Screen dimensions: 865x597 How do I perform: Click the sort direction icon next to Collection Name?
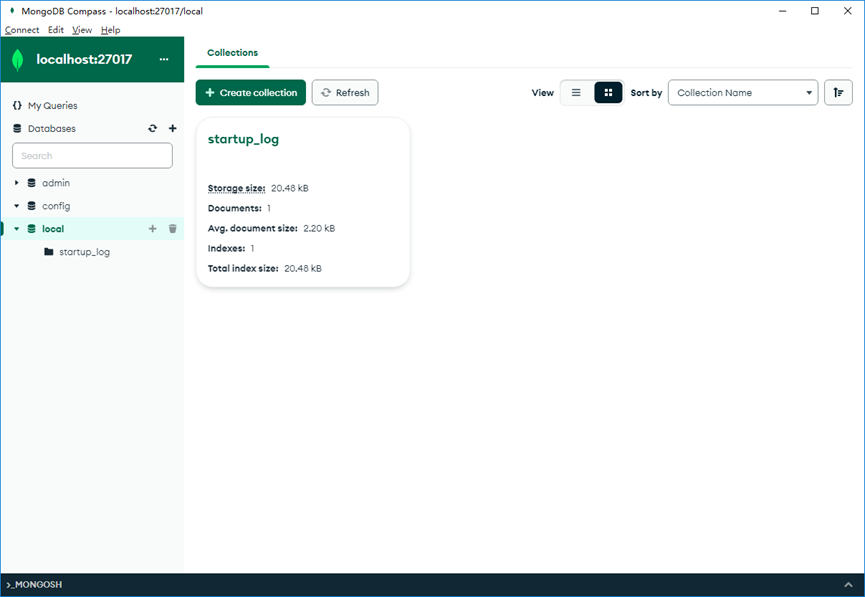point(838,92)
